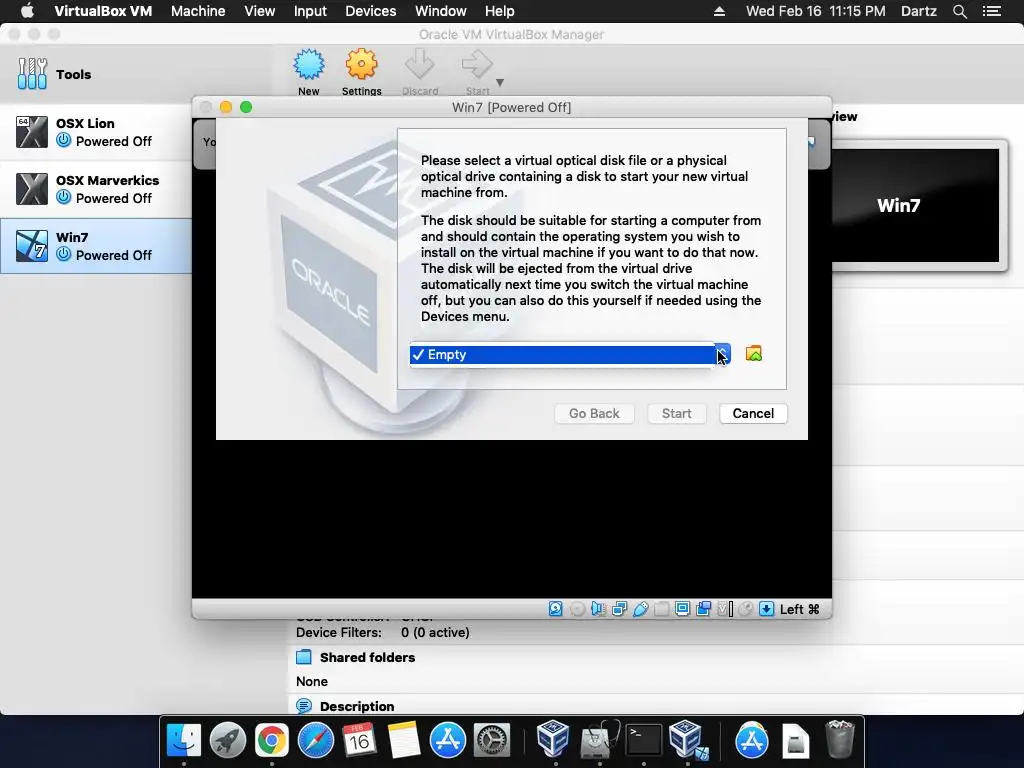Click the shared folders status icon
The width and height of the screenshot is (1024, 768).
[662, 609]
